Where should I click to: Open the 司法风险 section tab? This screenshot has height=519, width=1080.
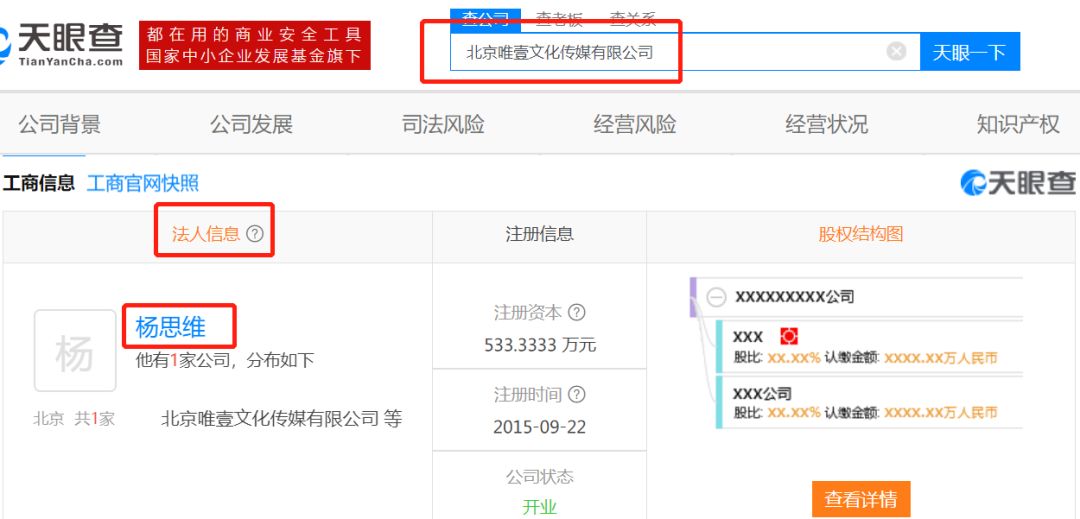(443, 125)
